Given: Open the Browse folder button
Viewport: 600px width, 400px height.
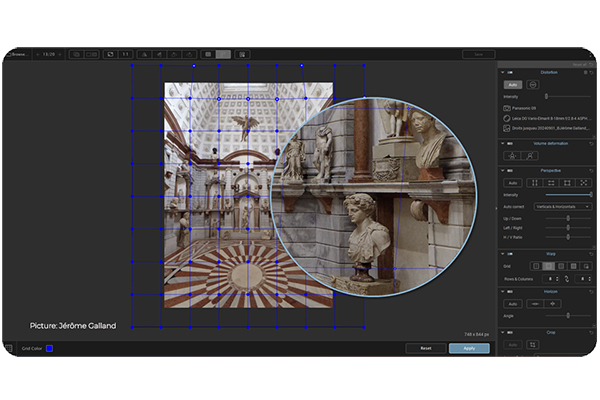Looking at the screenshot, I should point(17,54).
